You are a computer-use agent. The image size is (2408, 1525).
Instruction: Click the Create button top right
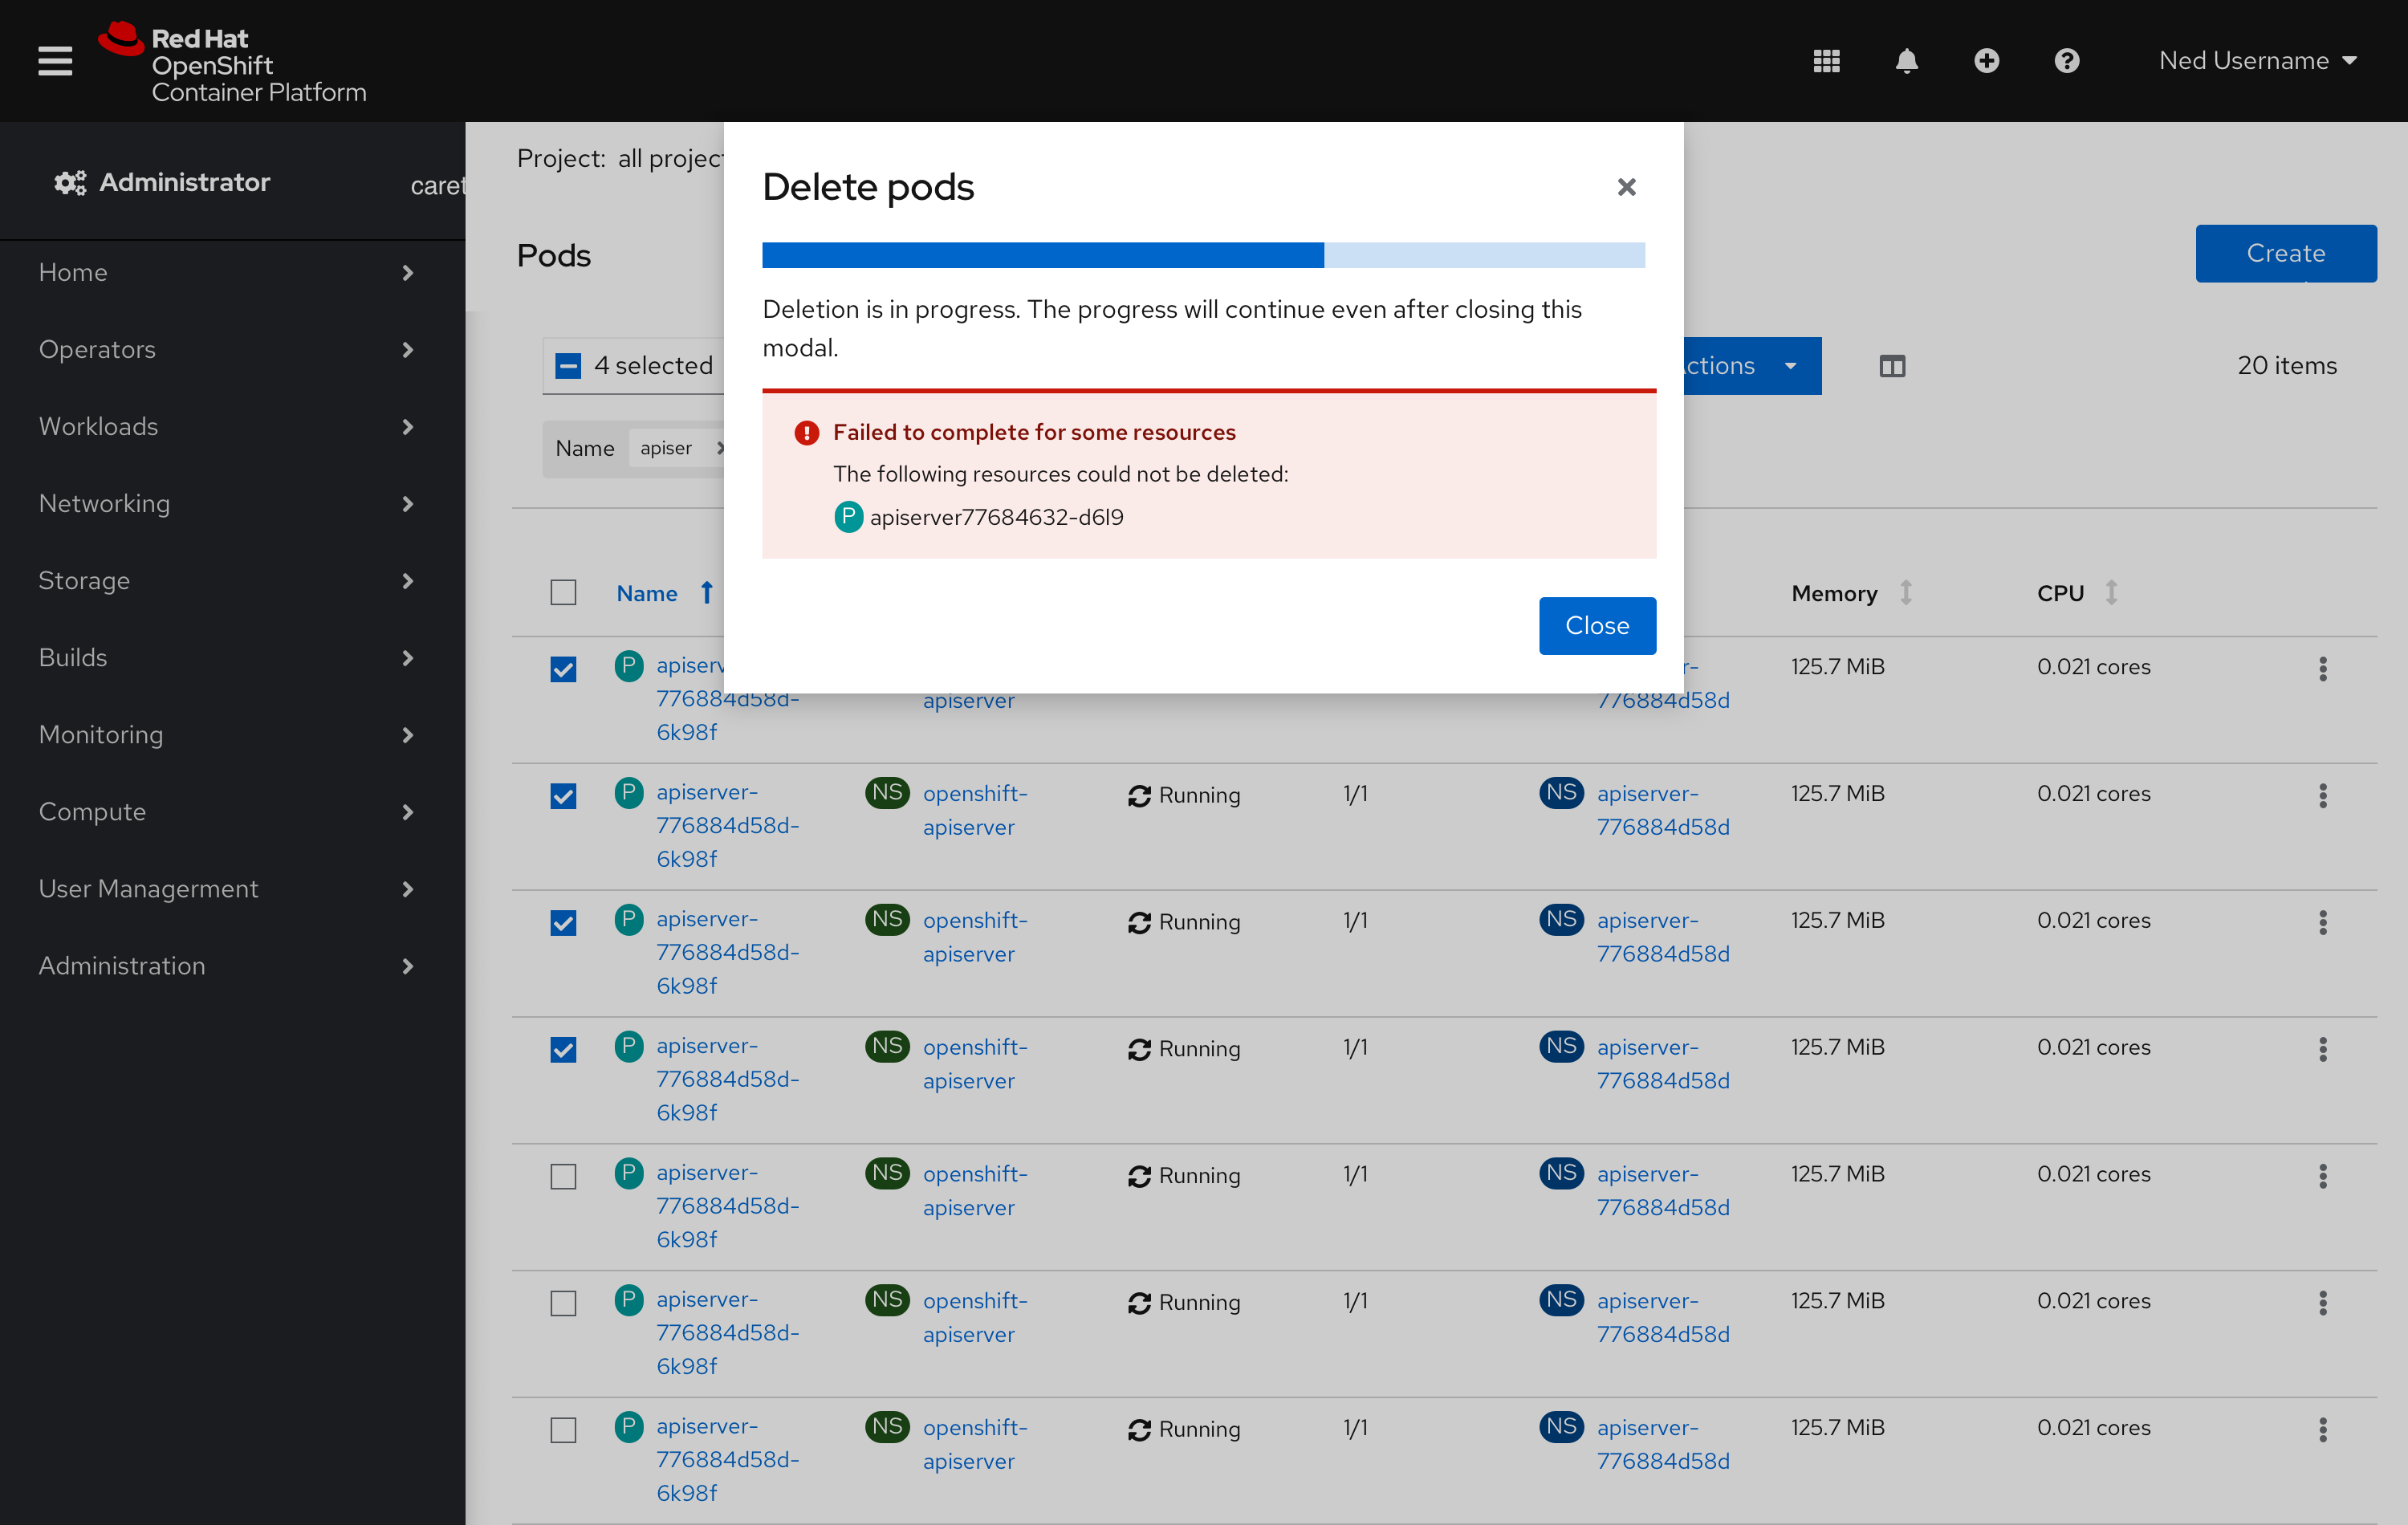tap(2285, 253)
